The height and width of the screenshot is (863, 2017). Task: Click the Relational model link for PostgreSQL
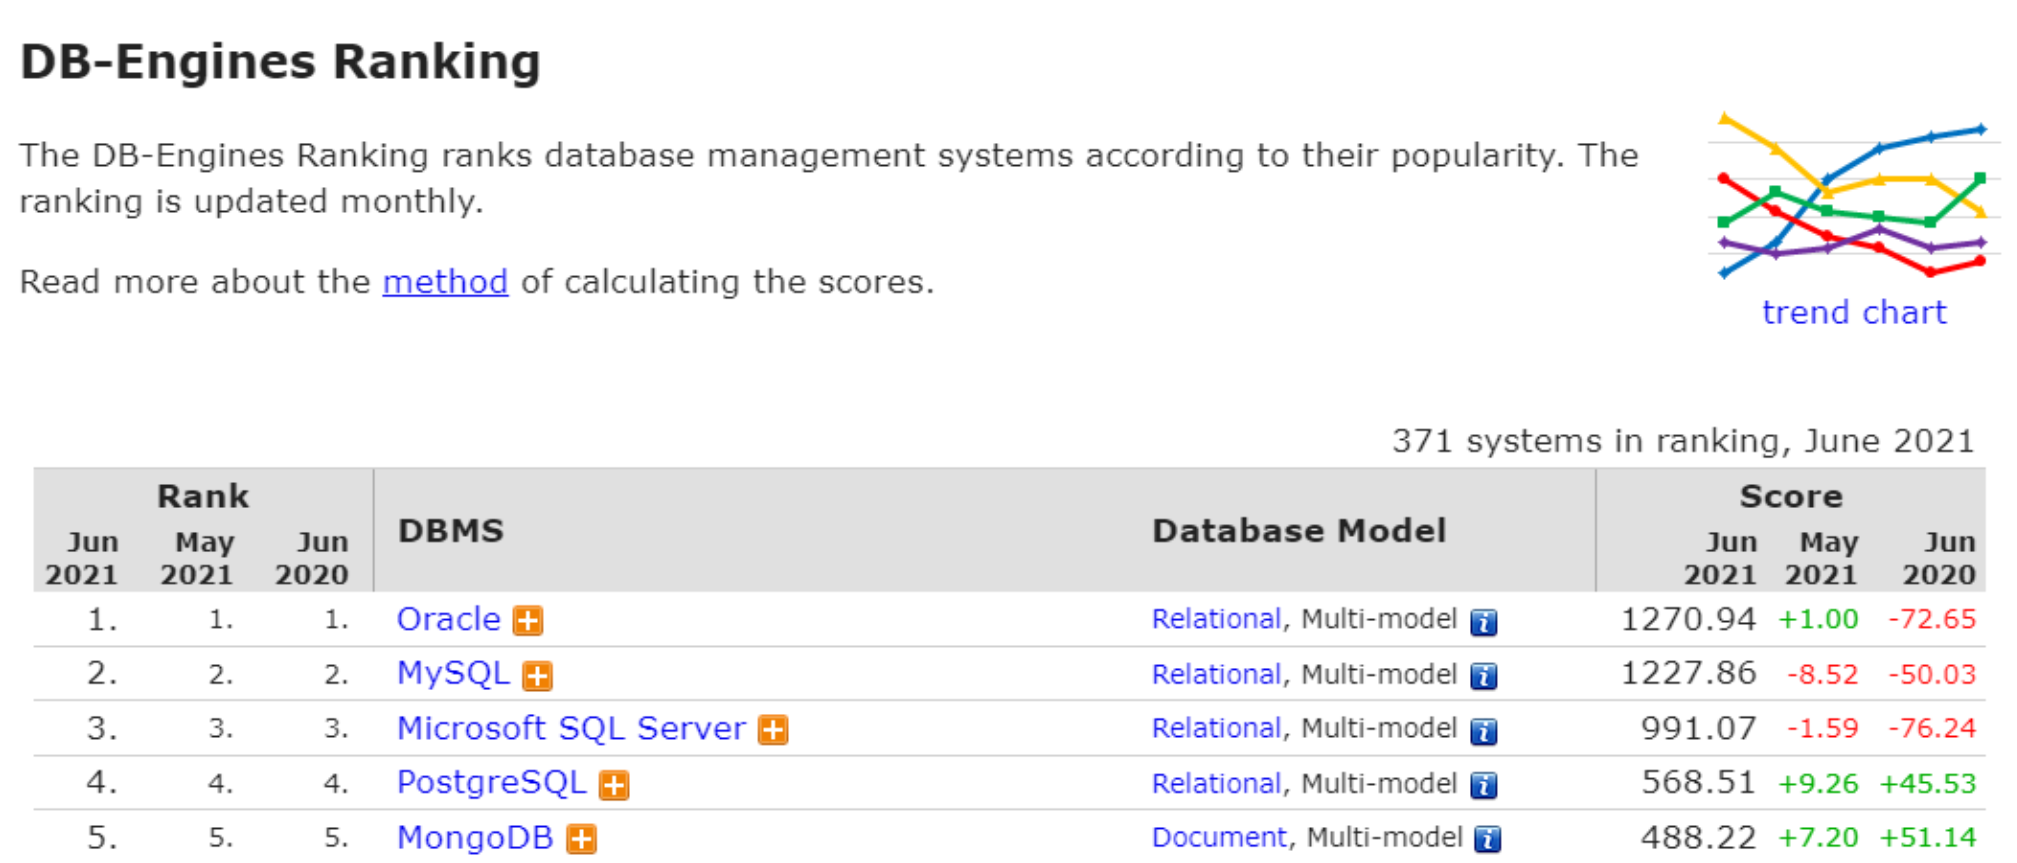[1216, 783]
